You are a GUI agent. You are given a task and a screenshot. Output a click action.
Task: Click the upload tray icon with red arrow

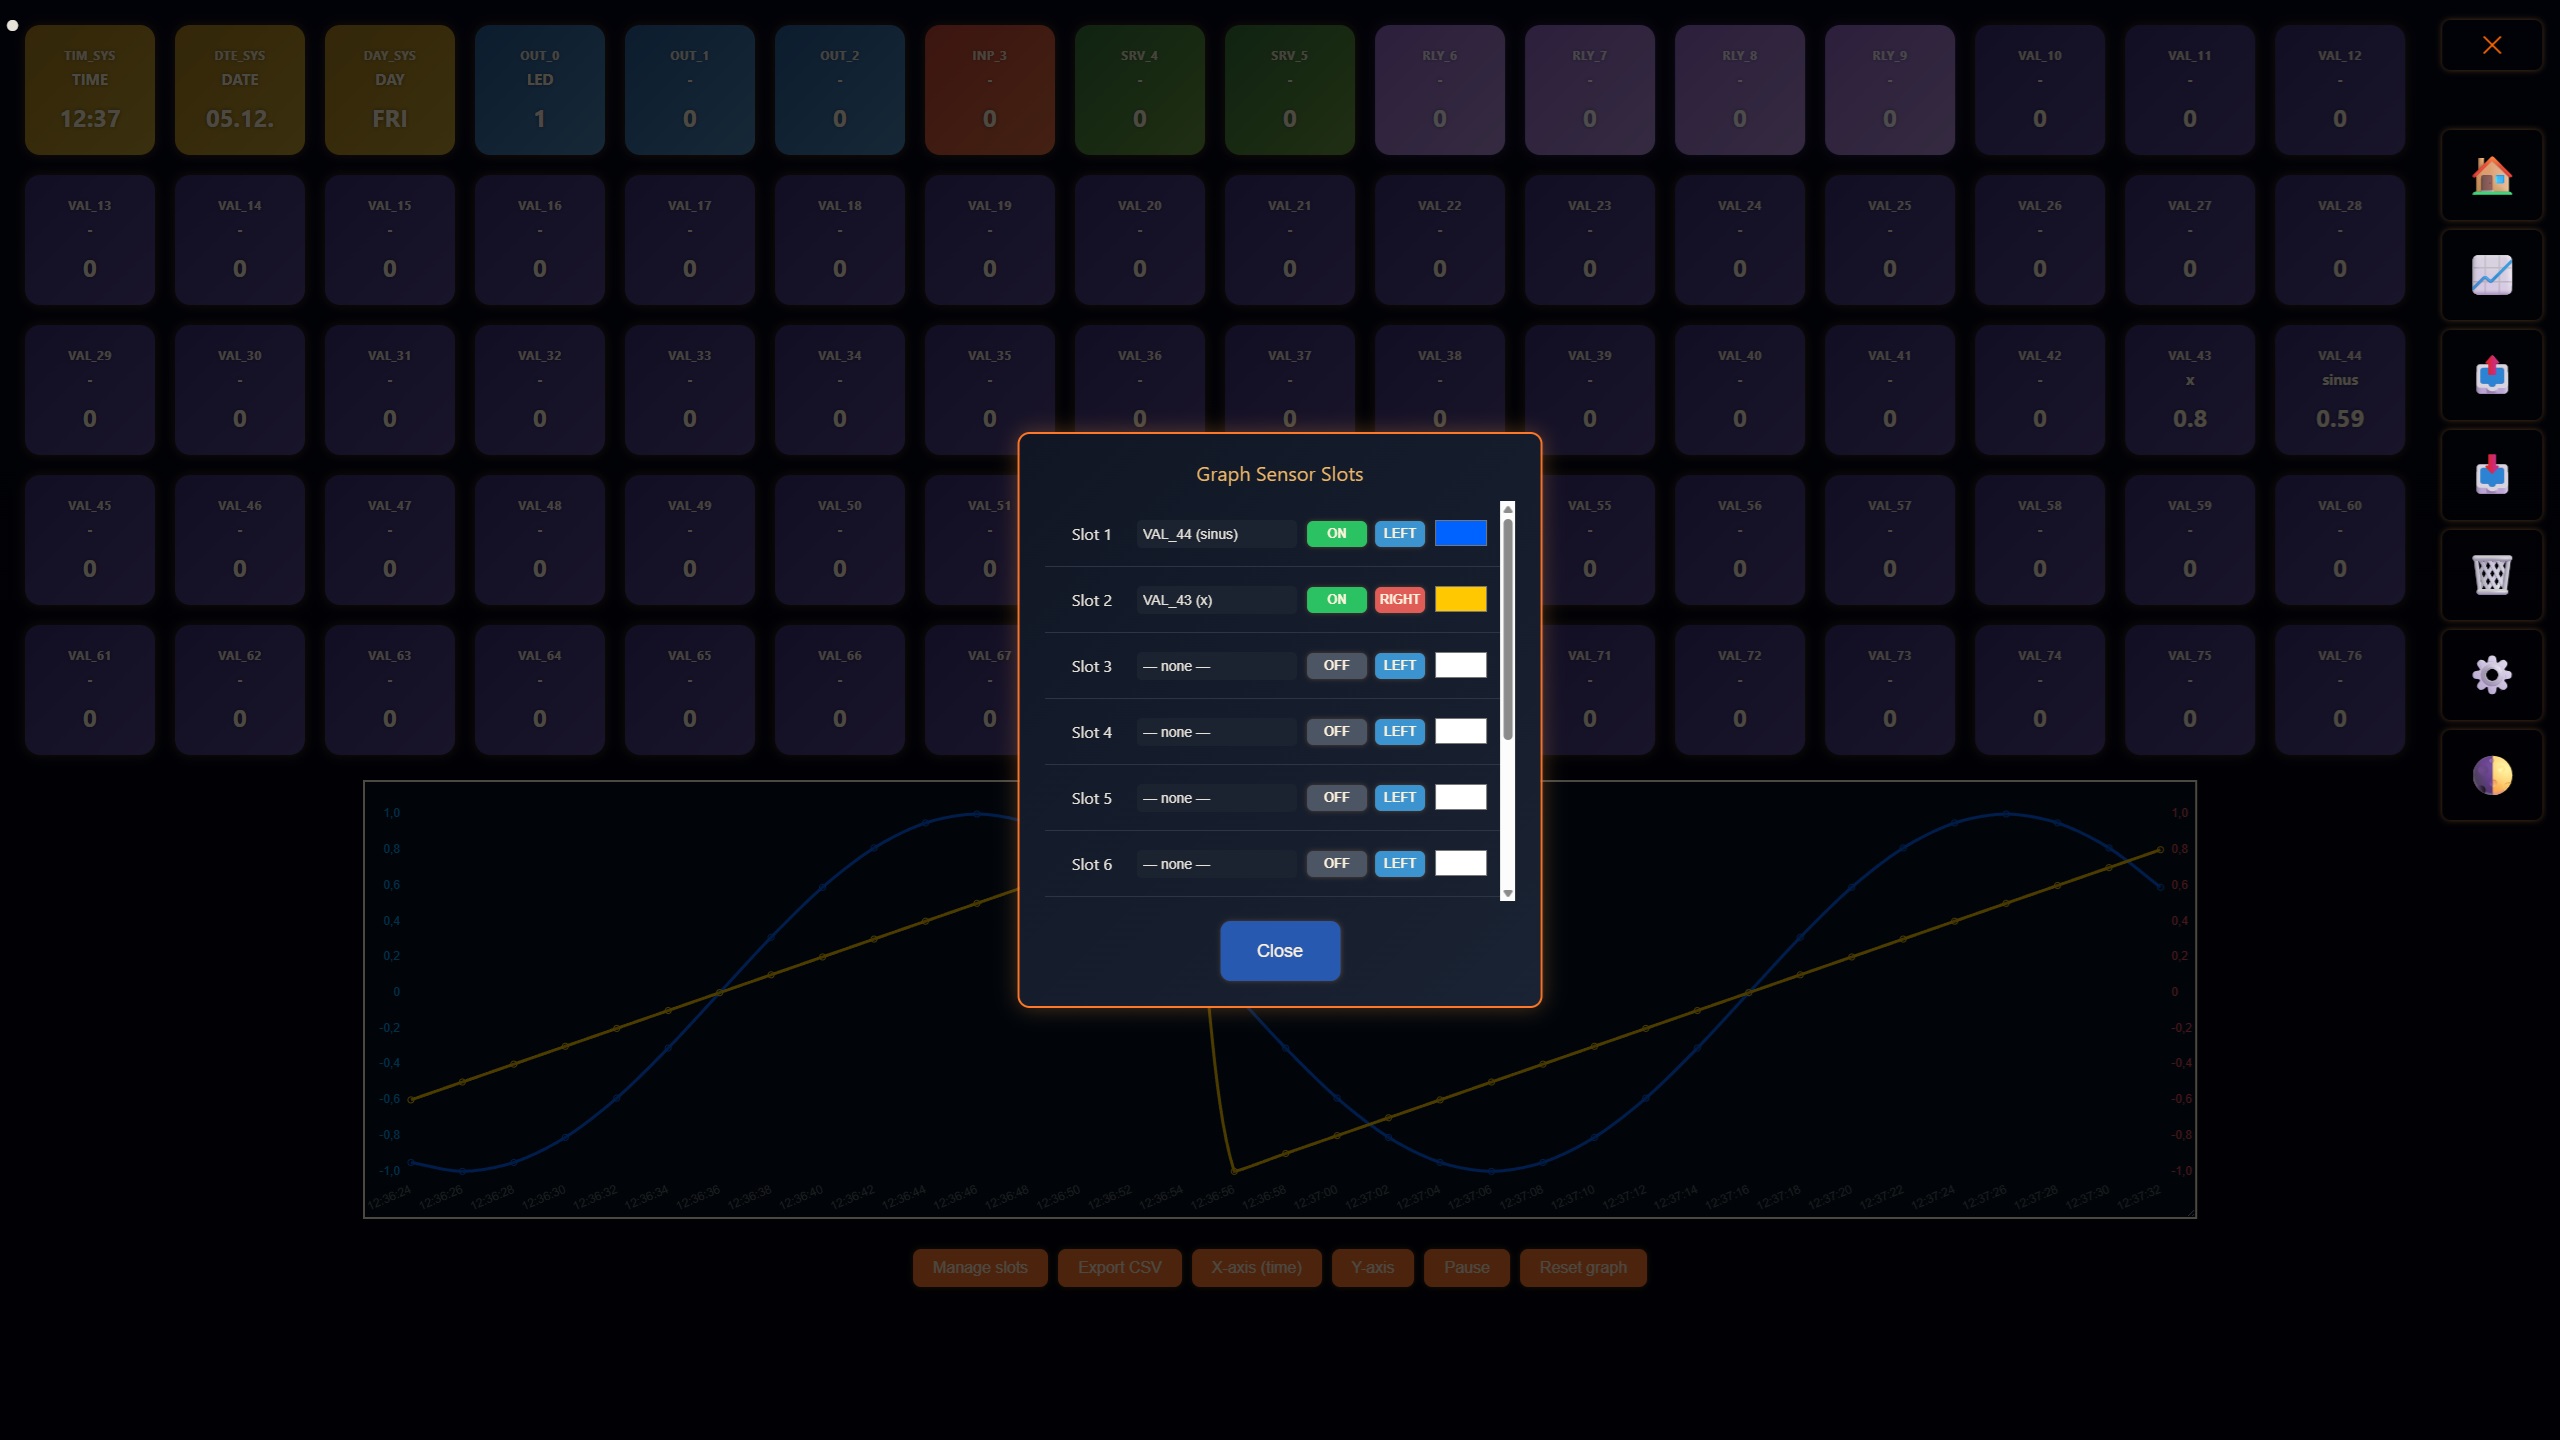(x=2491, y=376)
